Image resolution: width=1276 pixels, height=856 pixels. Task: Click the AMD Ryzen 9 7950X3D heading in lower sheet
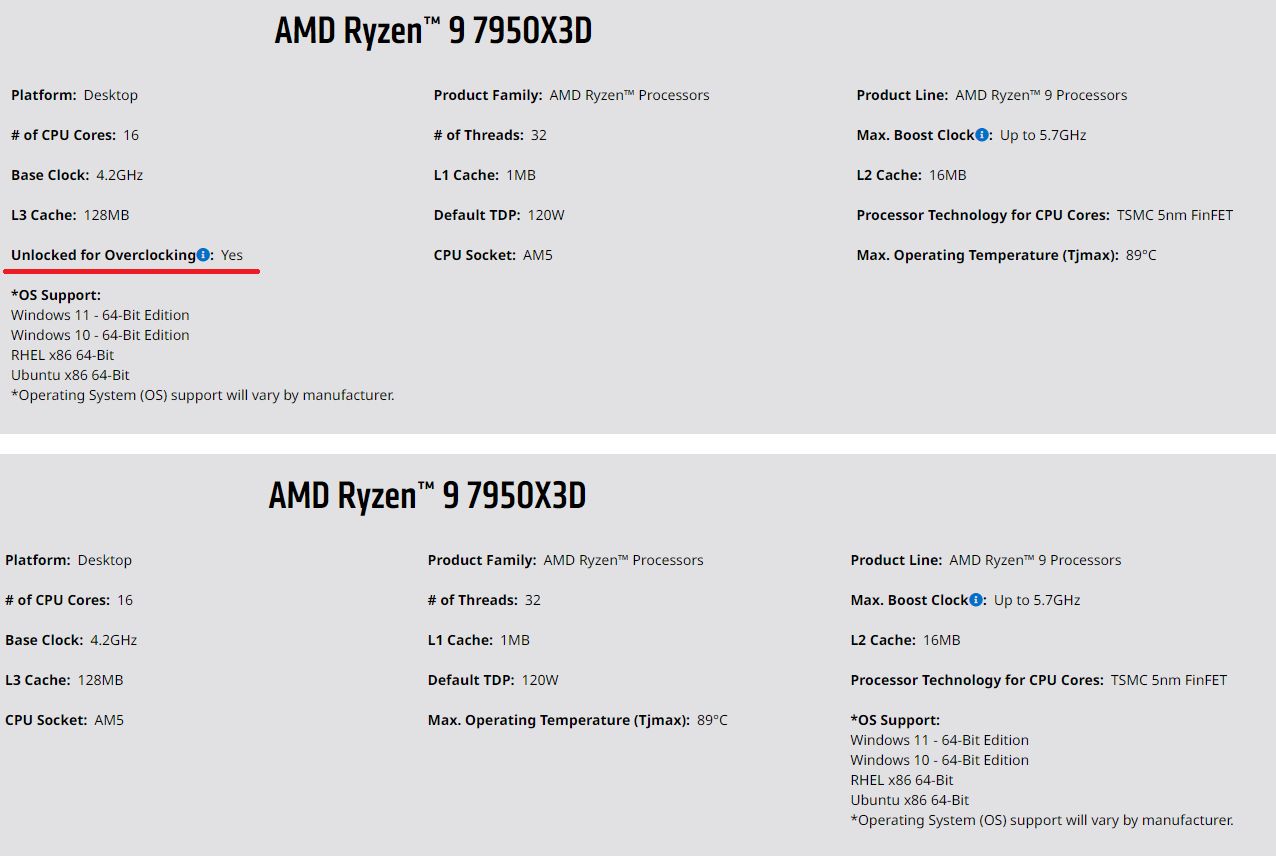point(427,497)
